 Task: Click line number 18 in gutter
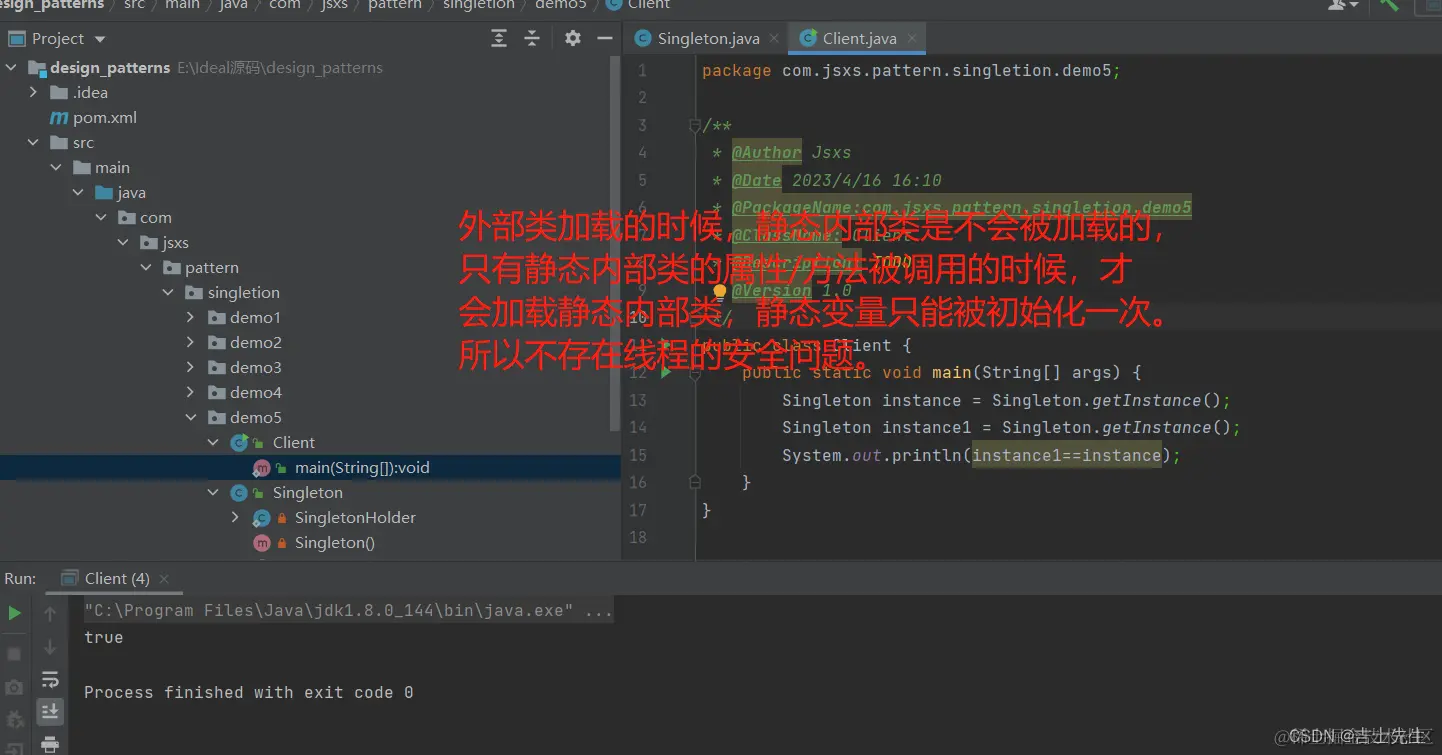coord(637,537)
